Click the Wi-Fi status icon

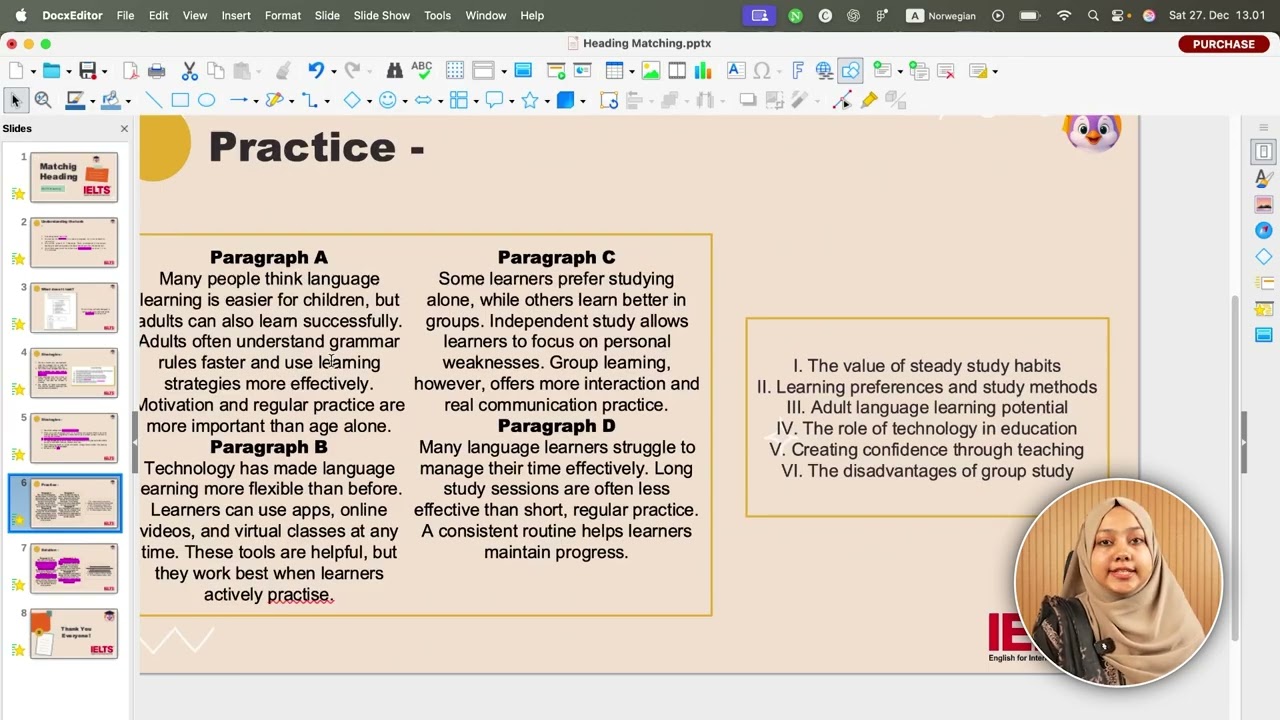point(1064,15)
